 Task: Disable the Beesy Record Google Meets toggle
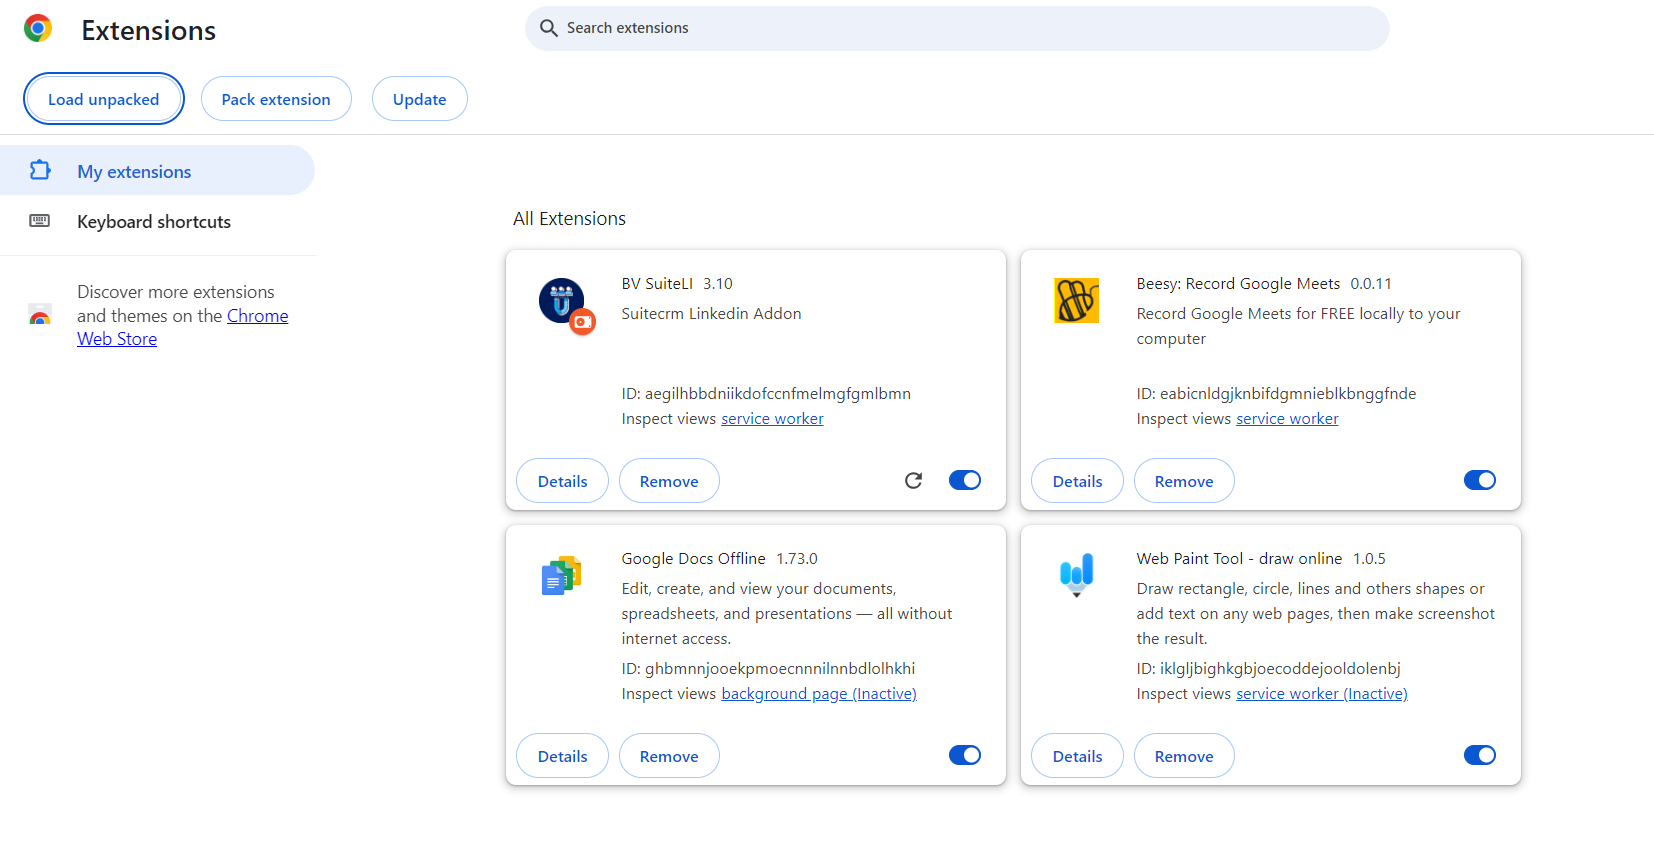tap(1480, 480)
